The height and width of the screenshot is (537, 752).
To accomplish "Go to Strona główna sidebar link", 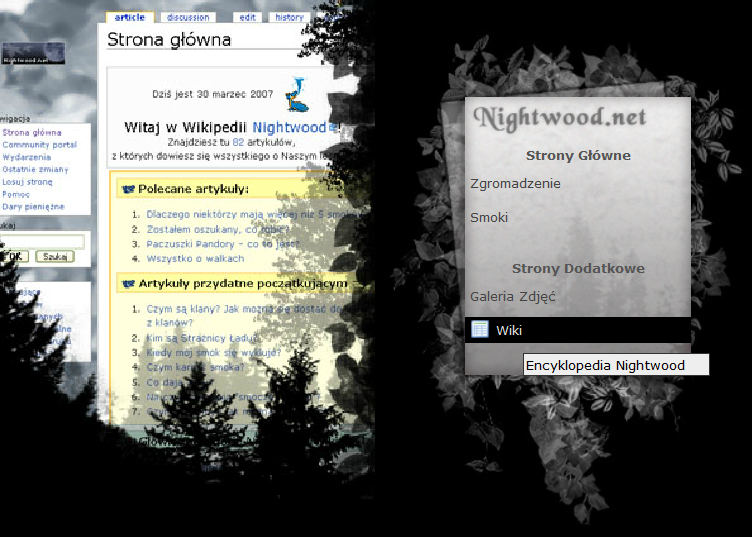I will [x=32, y=133].
